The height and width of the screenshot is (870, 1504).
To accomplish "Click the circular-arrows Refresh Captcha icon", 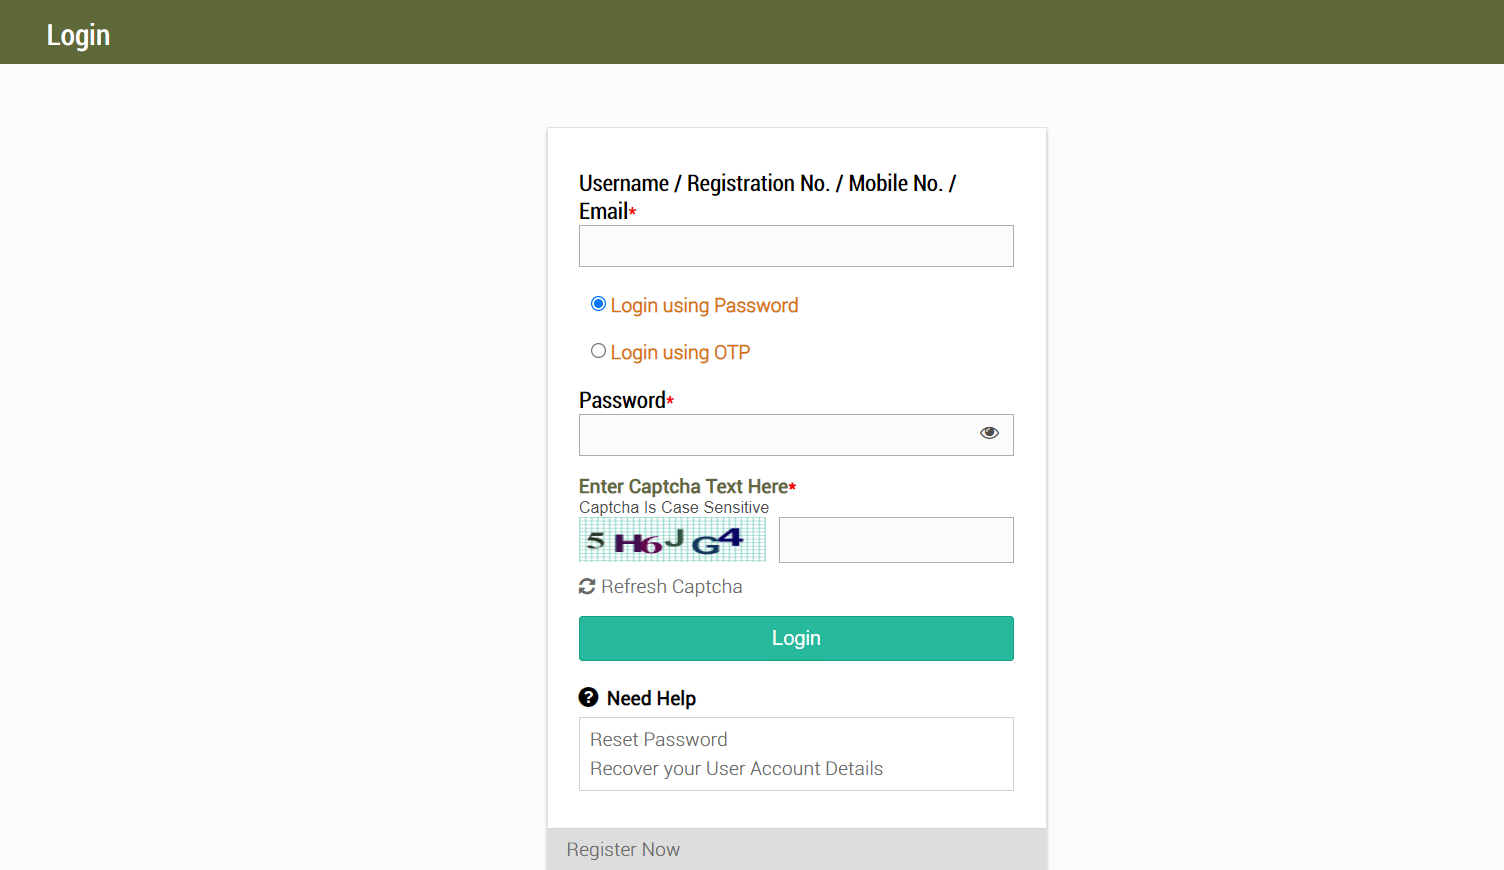I will point(587,587).
